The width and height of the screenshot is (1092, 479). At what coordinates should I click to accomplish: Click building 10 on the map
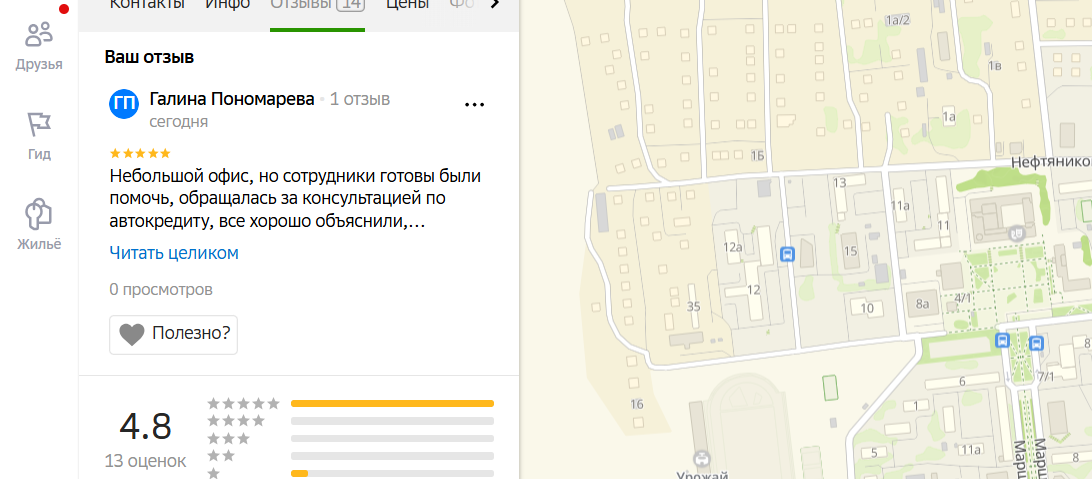pyautogui.click(x=867, y=308)
